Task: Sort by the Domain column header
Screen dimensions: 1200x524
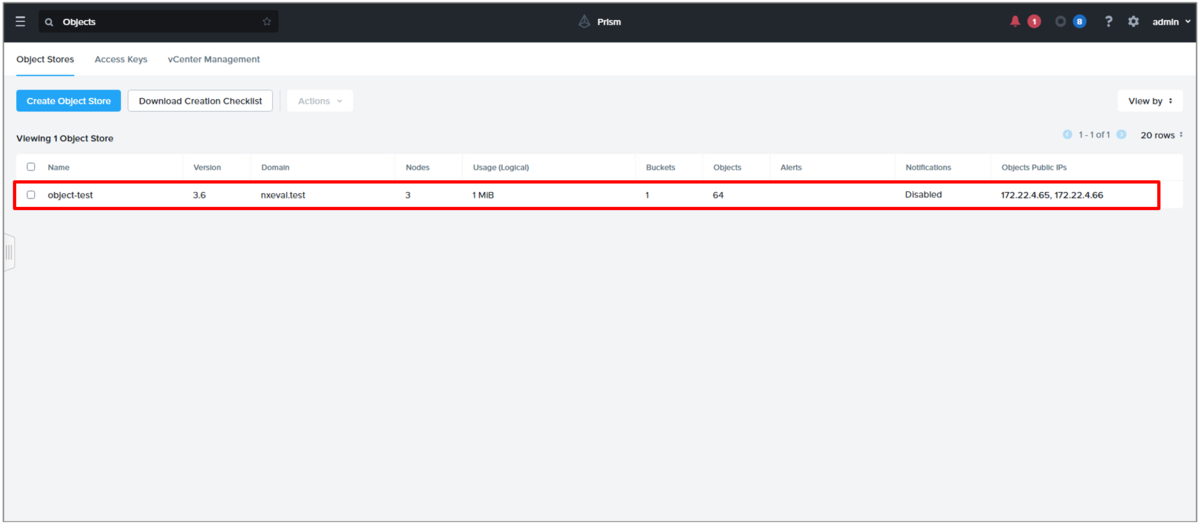Action: click(x=275, y=167)
